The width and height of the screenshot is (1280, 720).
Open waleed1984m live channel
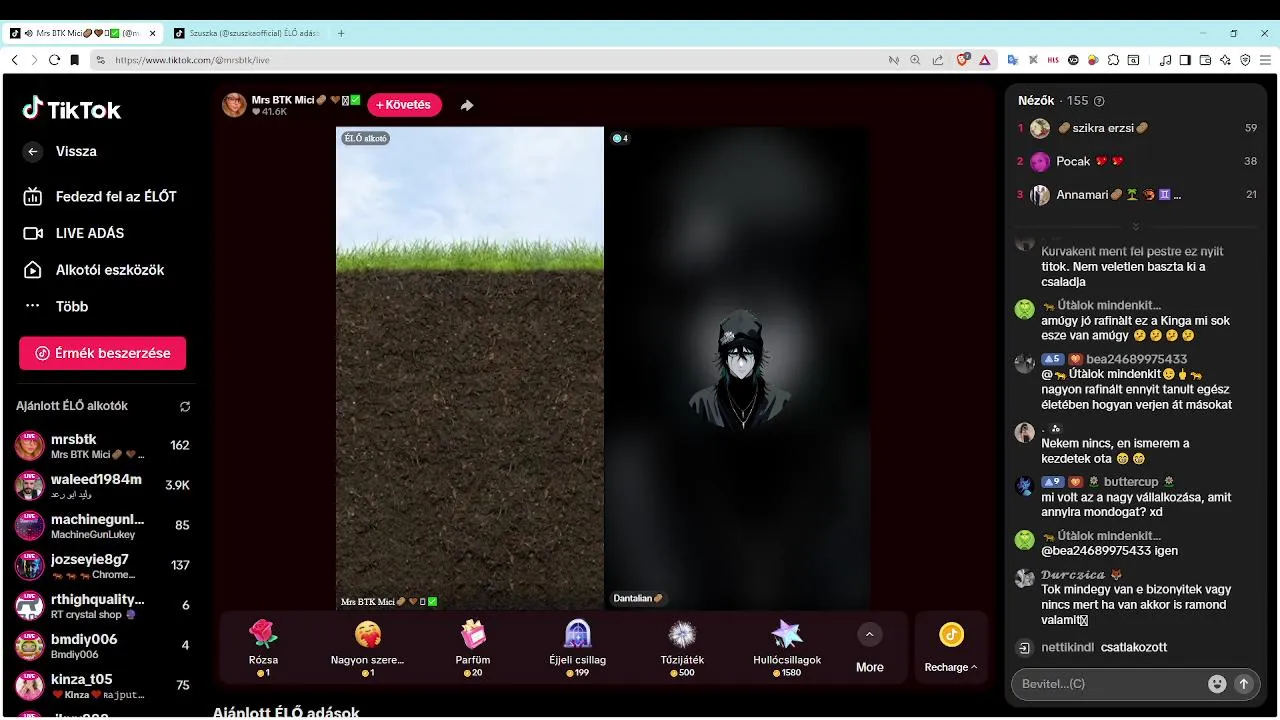click(102, 486)
